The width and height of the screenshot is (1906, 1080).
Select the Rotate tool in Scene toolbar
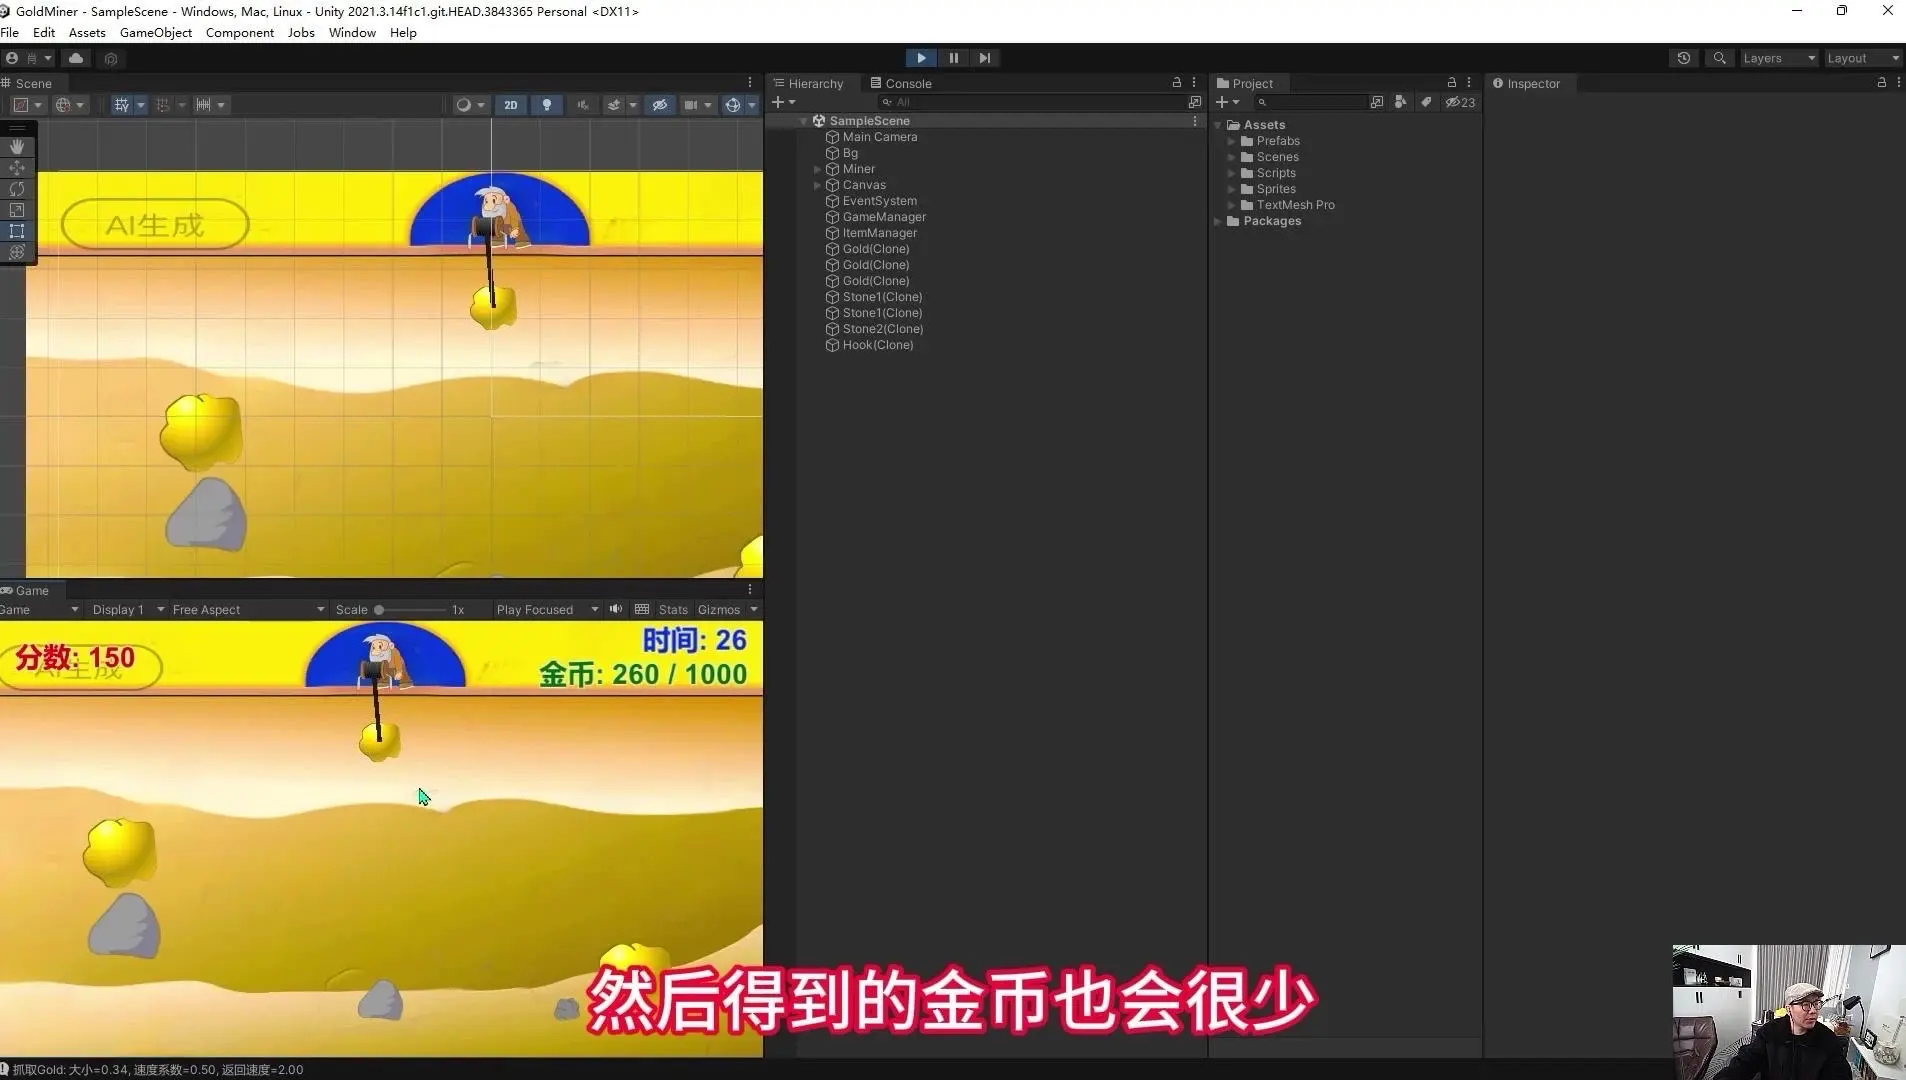17,189
